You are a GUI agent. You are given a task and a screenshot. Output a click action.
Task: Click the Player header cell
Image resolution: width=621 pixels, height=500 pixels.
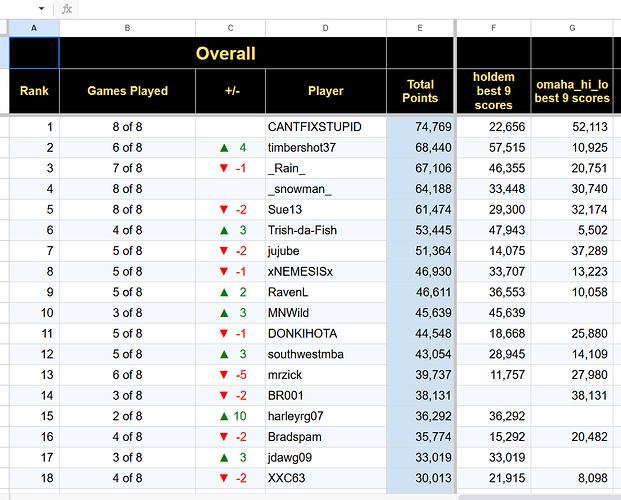[326, 91]
